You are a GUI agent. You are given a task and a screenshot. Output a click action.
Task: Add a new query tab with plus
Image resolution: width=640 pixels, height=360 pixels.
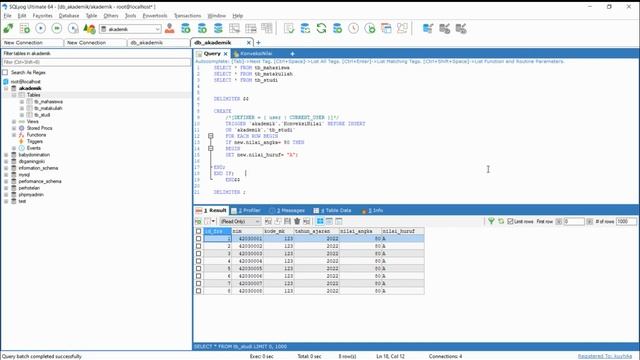(292, 53)
